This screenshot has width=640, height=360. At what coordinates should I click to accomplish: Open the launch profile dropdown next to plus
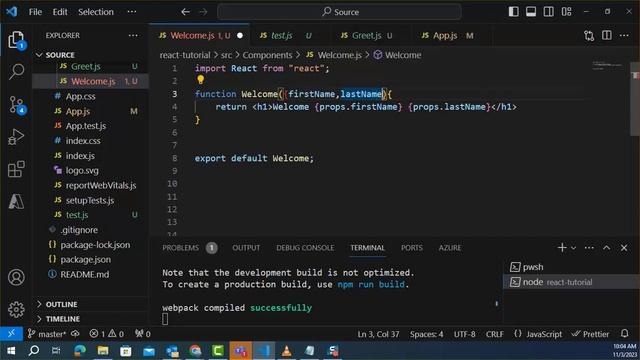(x=573, y=248)
